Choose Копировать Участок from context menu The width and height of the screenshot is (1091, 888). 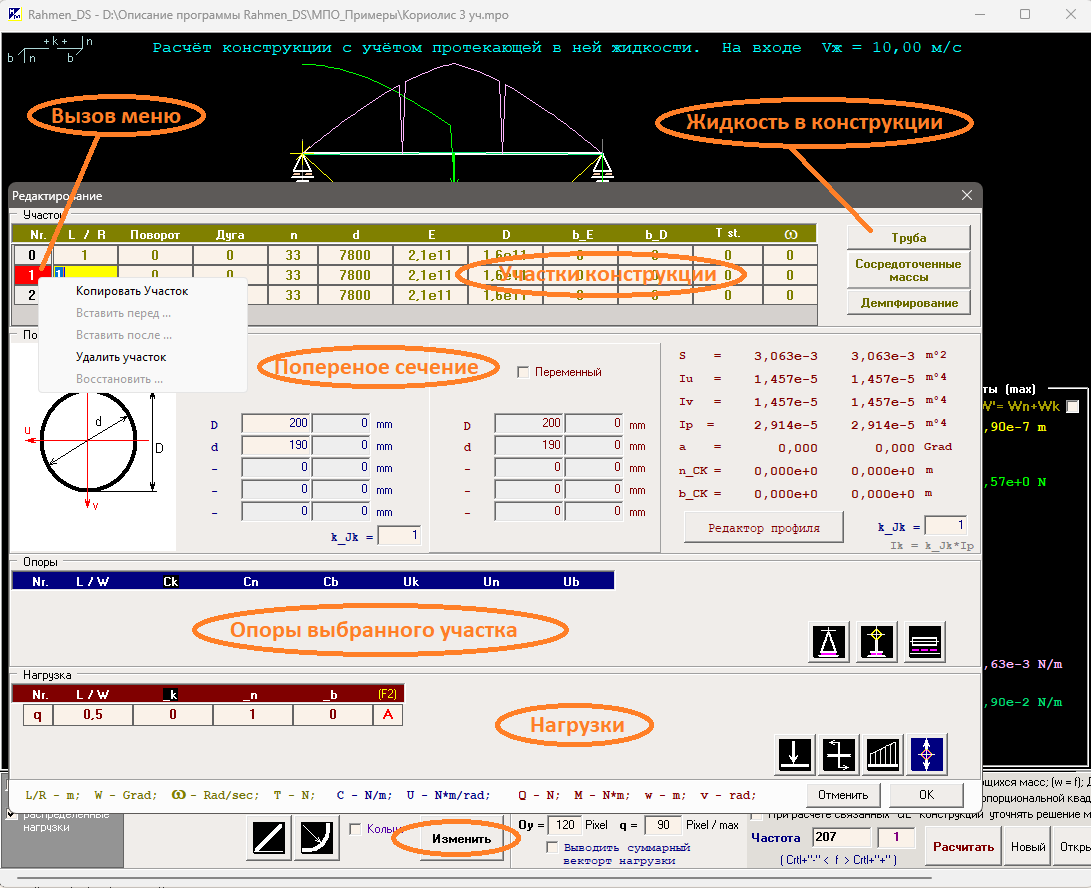click(x=132, y=291)
